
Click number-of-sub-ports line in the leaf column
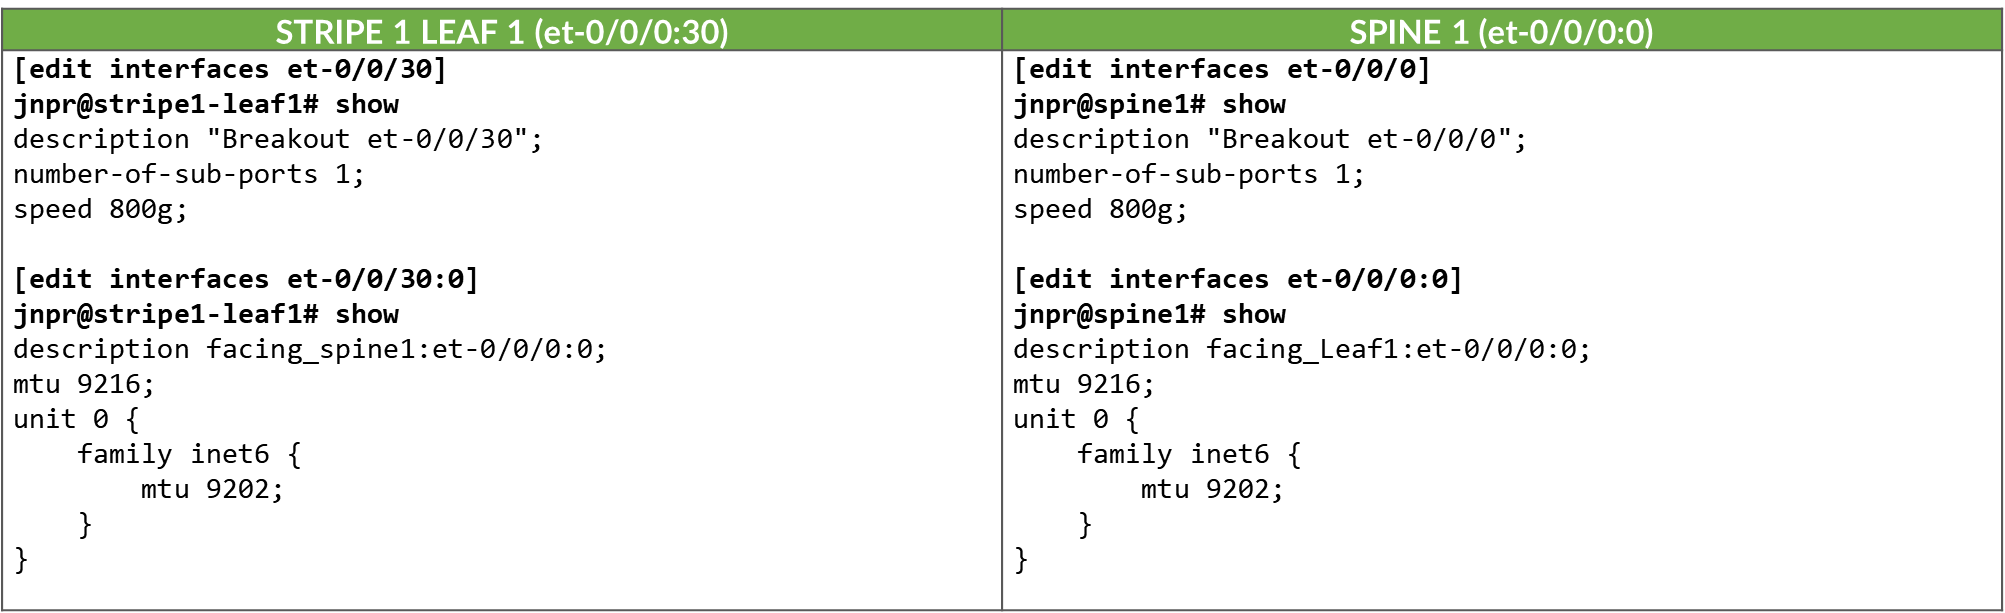[x=189, y=174]
